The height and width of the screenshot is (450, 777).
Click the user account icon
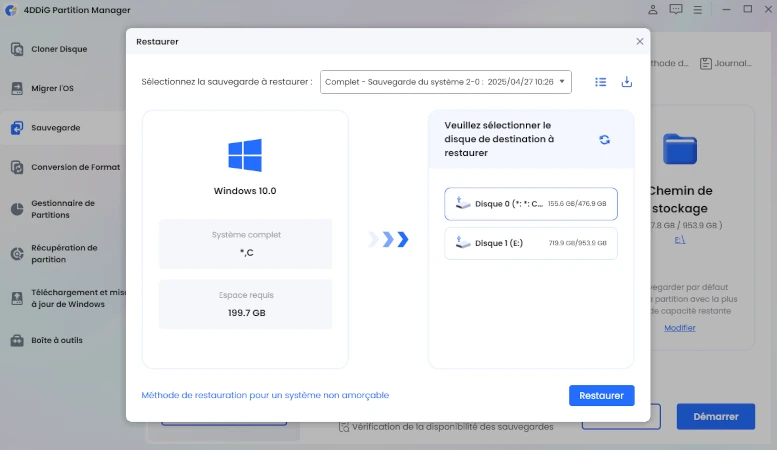tap(653, 9)
